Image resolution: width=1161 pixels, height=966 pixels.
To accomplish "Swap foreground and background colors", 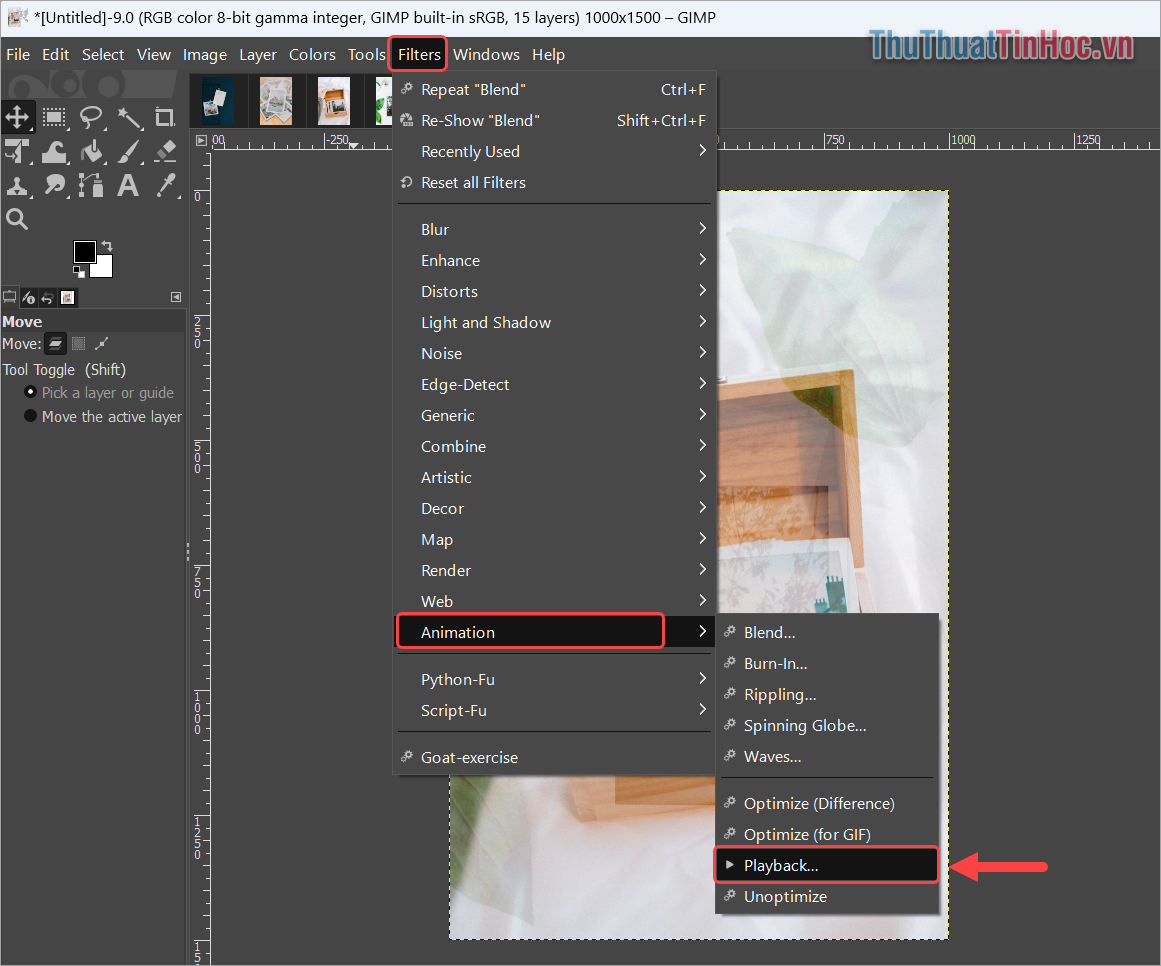I will coord(107,246).
